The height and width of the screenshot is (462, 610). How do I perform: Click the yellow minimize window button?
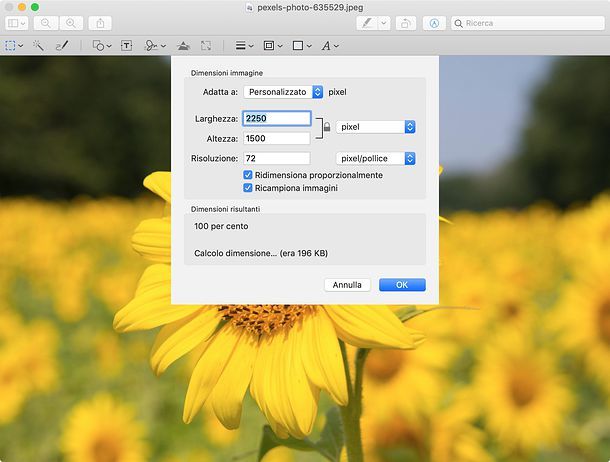pyautogui.click(x=22, y=7)
